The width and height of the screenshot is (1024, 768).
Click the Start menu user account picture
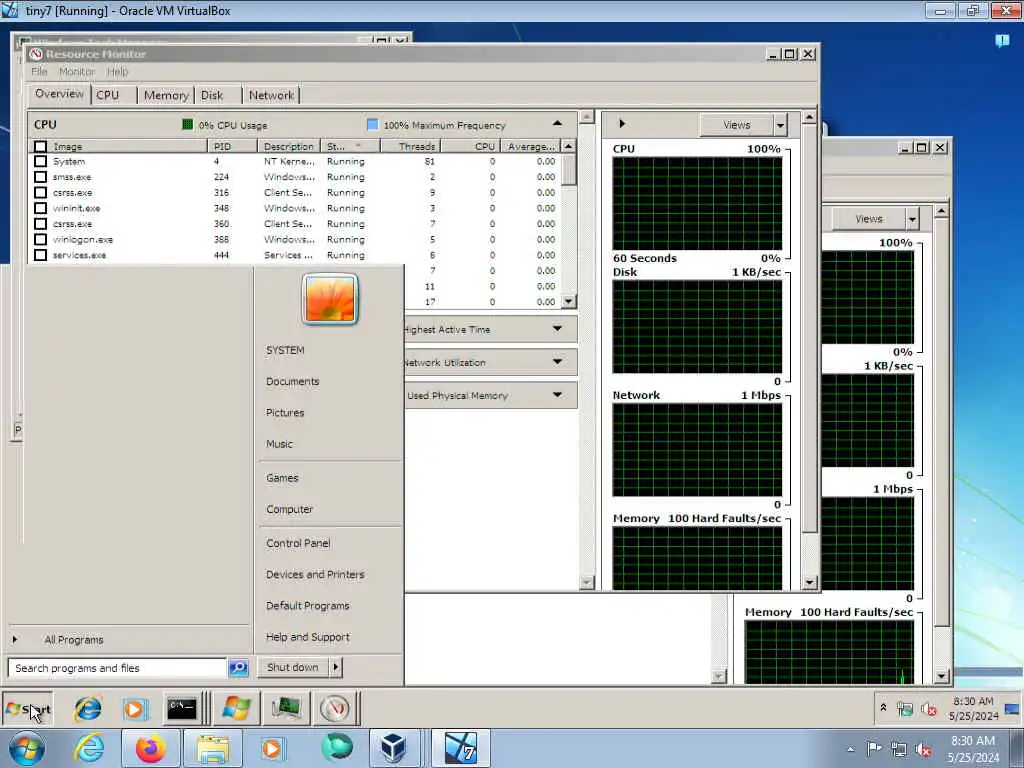pyautogui.click(x=330, y=299)
